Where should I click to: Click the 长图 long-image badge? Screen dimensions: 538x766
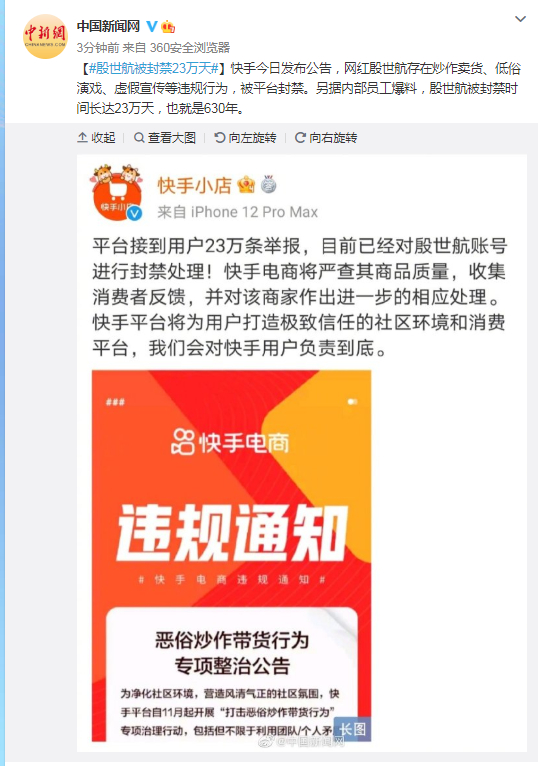(352, 729)
